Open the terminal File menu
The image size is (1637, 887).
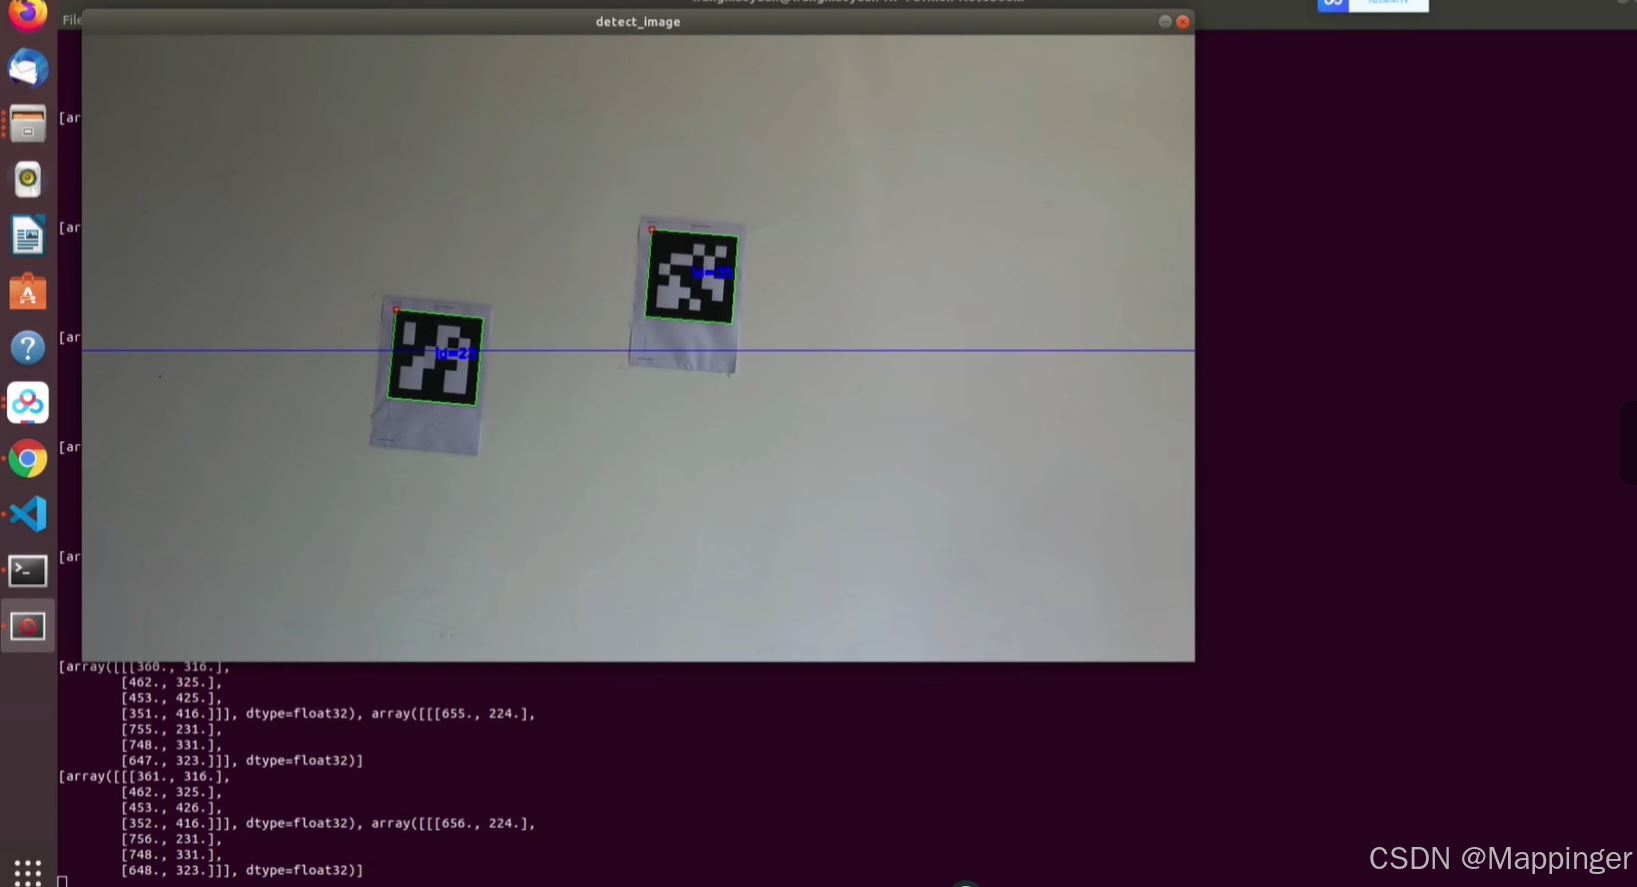click(72, 20)
